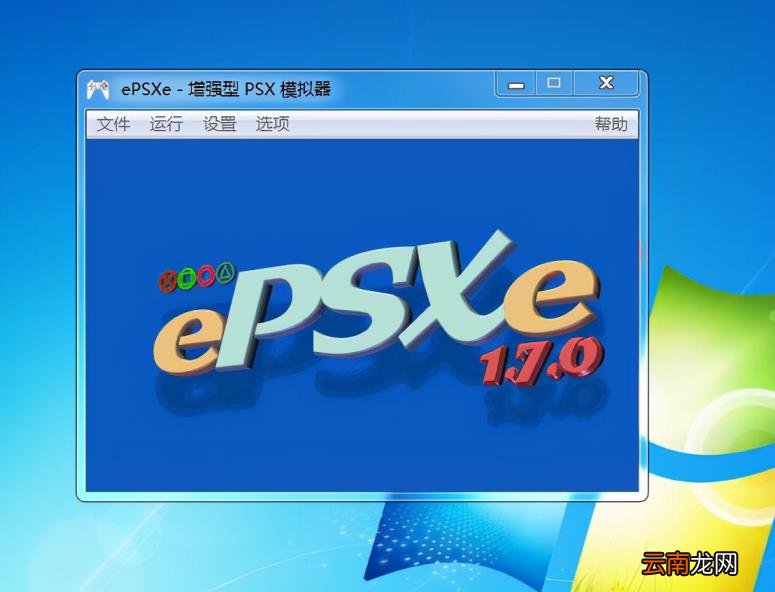
Task: Open the 设置 menu
Action: [219, 124]
